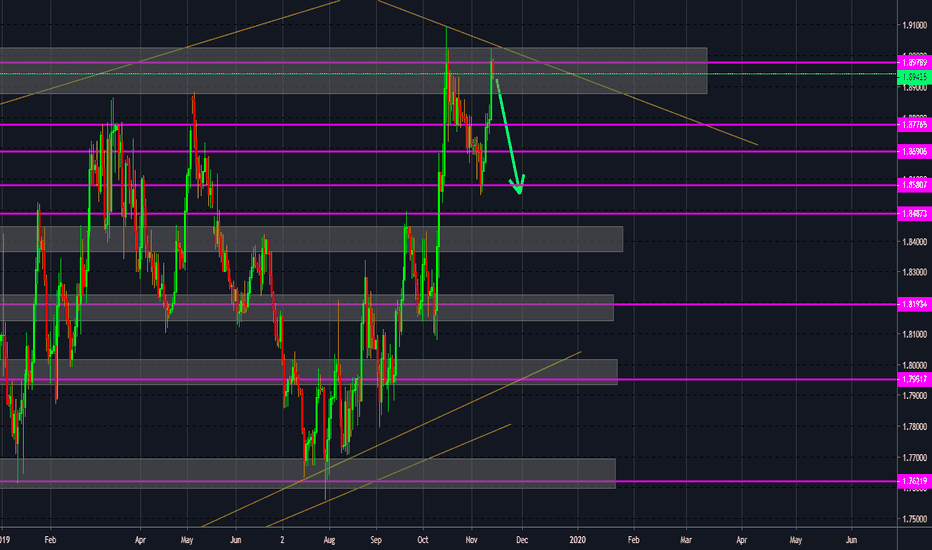The height and width of the screenshot is (550, 932).
Task: Select the 2020 year marker on time axis
Action: pos(578,537)
